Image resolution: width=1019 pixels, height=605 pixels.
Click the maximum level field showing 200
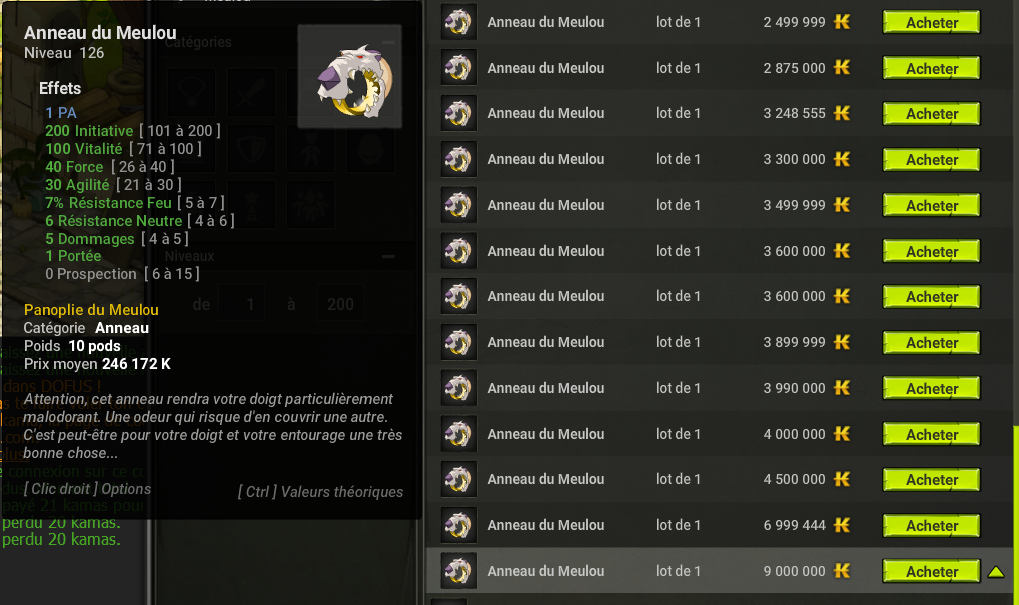pos(340,304)
